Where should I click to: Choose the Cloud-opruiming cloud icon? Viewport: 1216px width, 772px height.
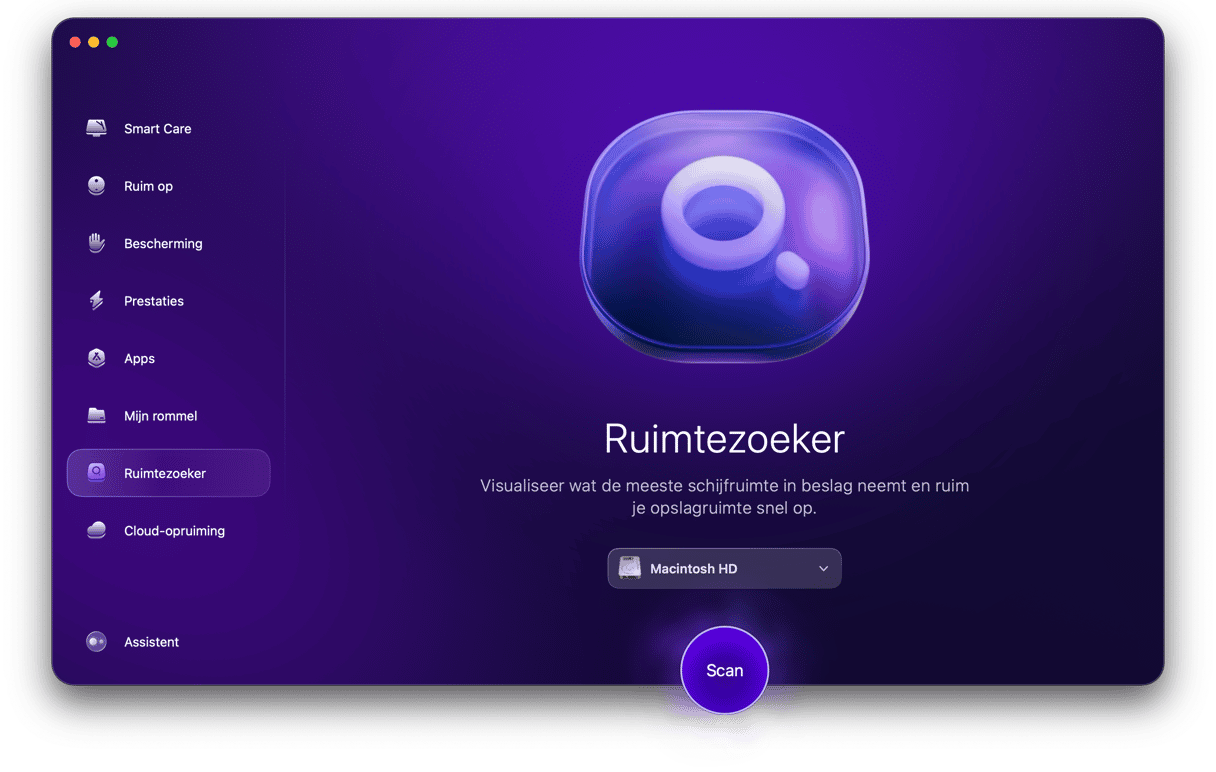(96, 531)
